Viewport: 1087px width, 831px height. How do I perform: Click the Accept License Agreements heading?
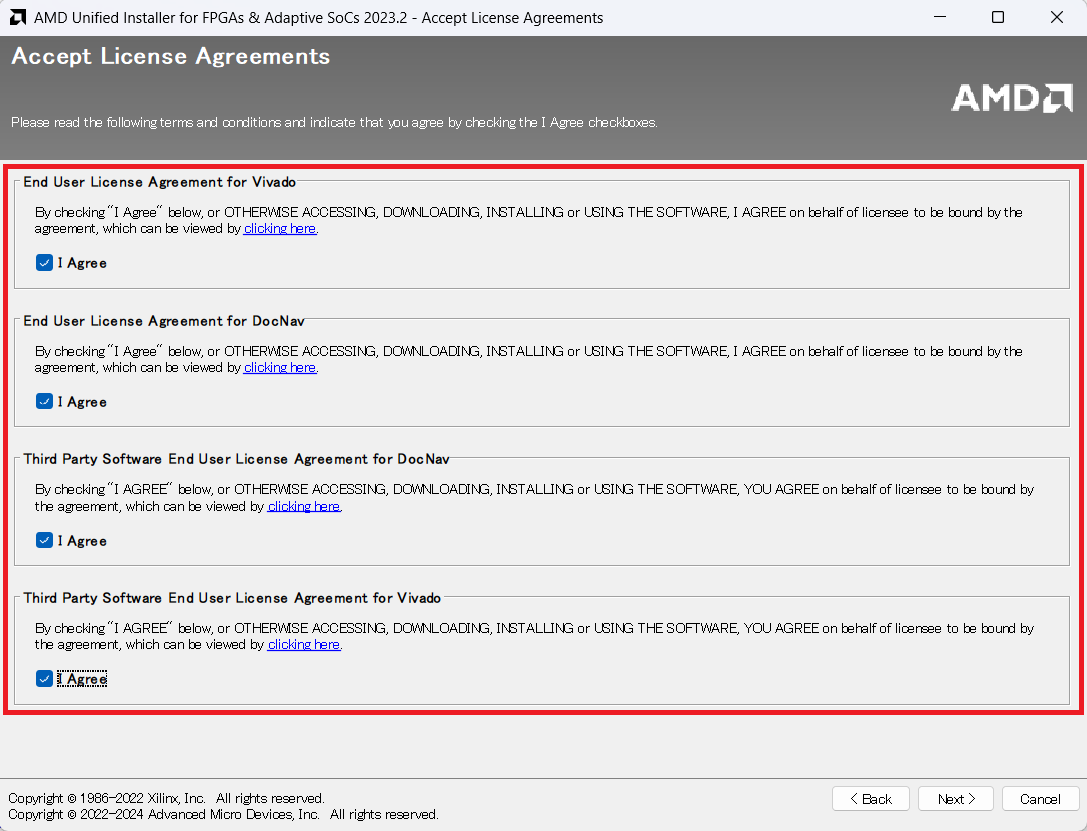[x=171, y=56]
